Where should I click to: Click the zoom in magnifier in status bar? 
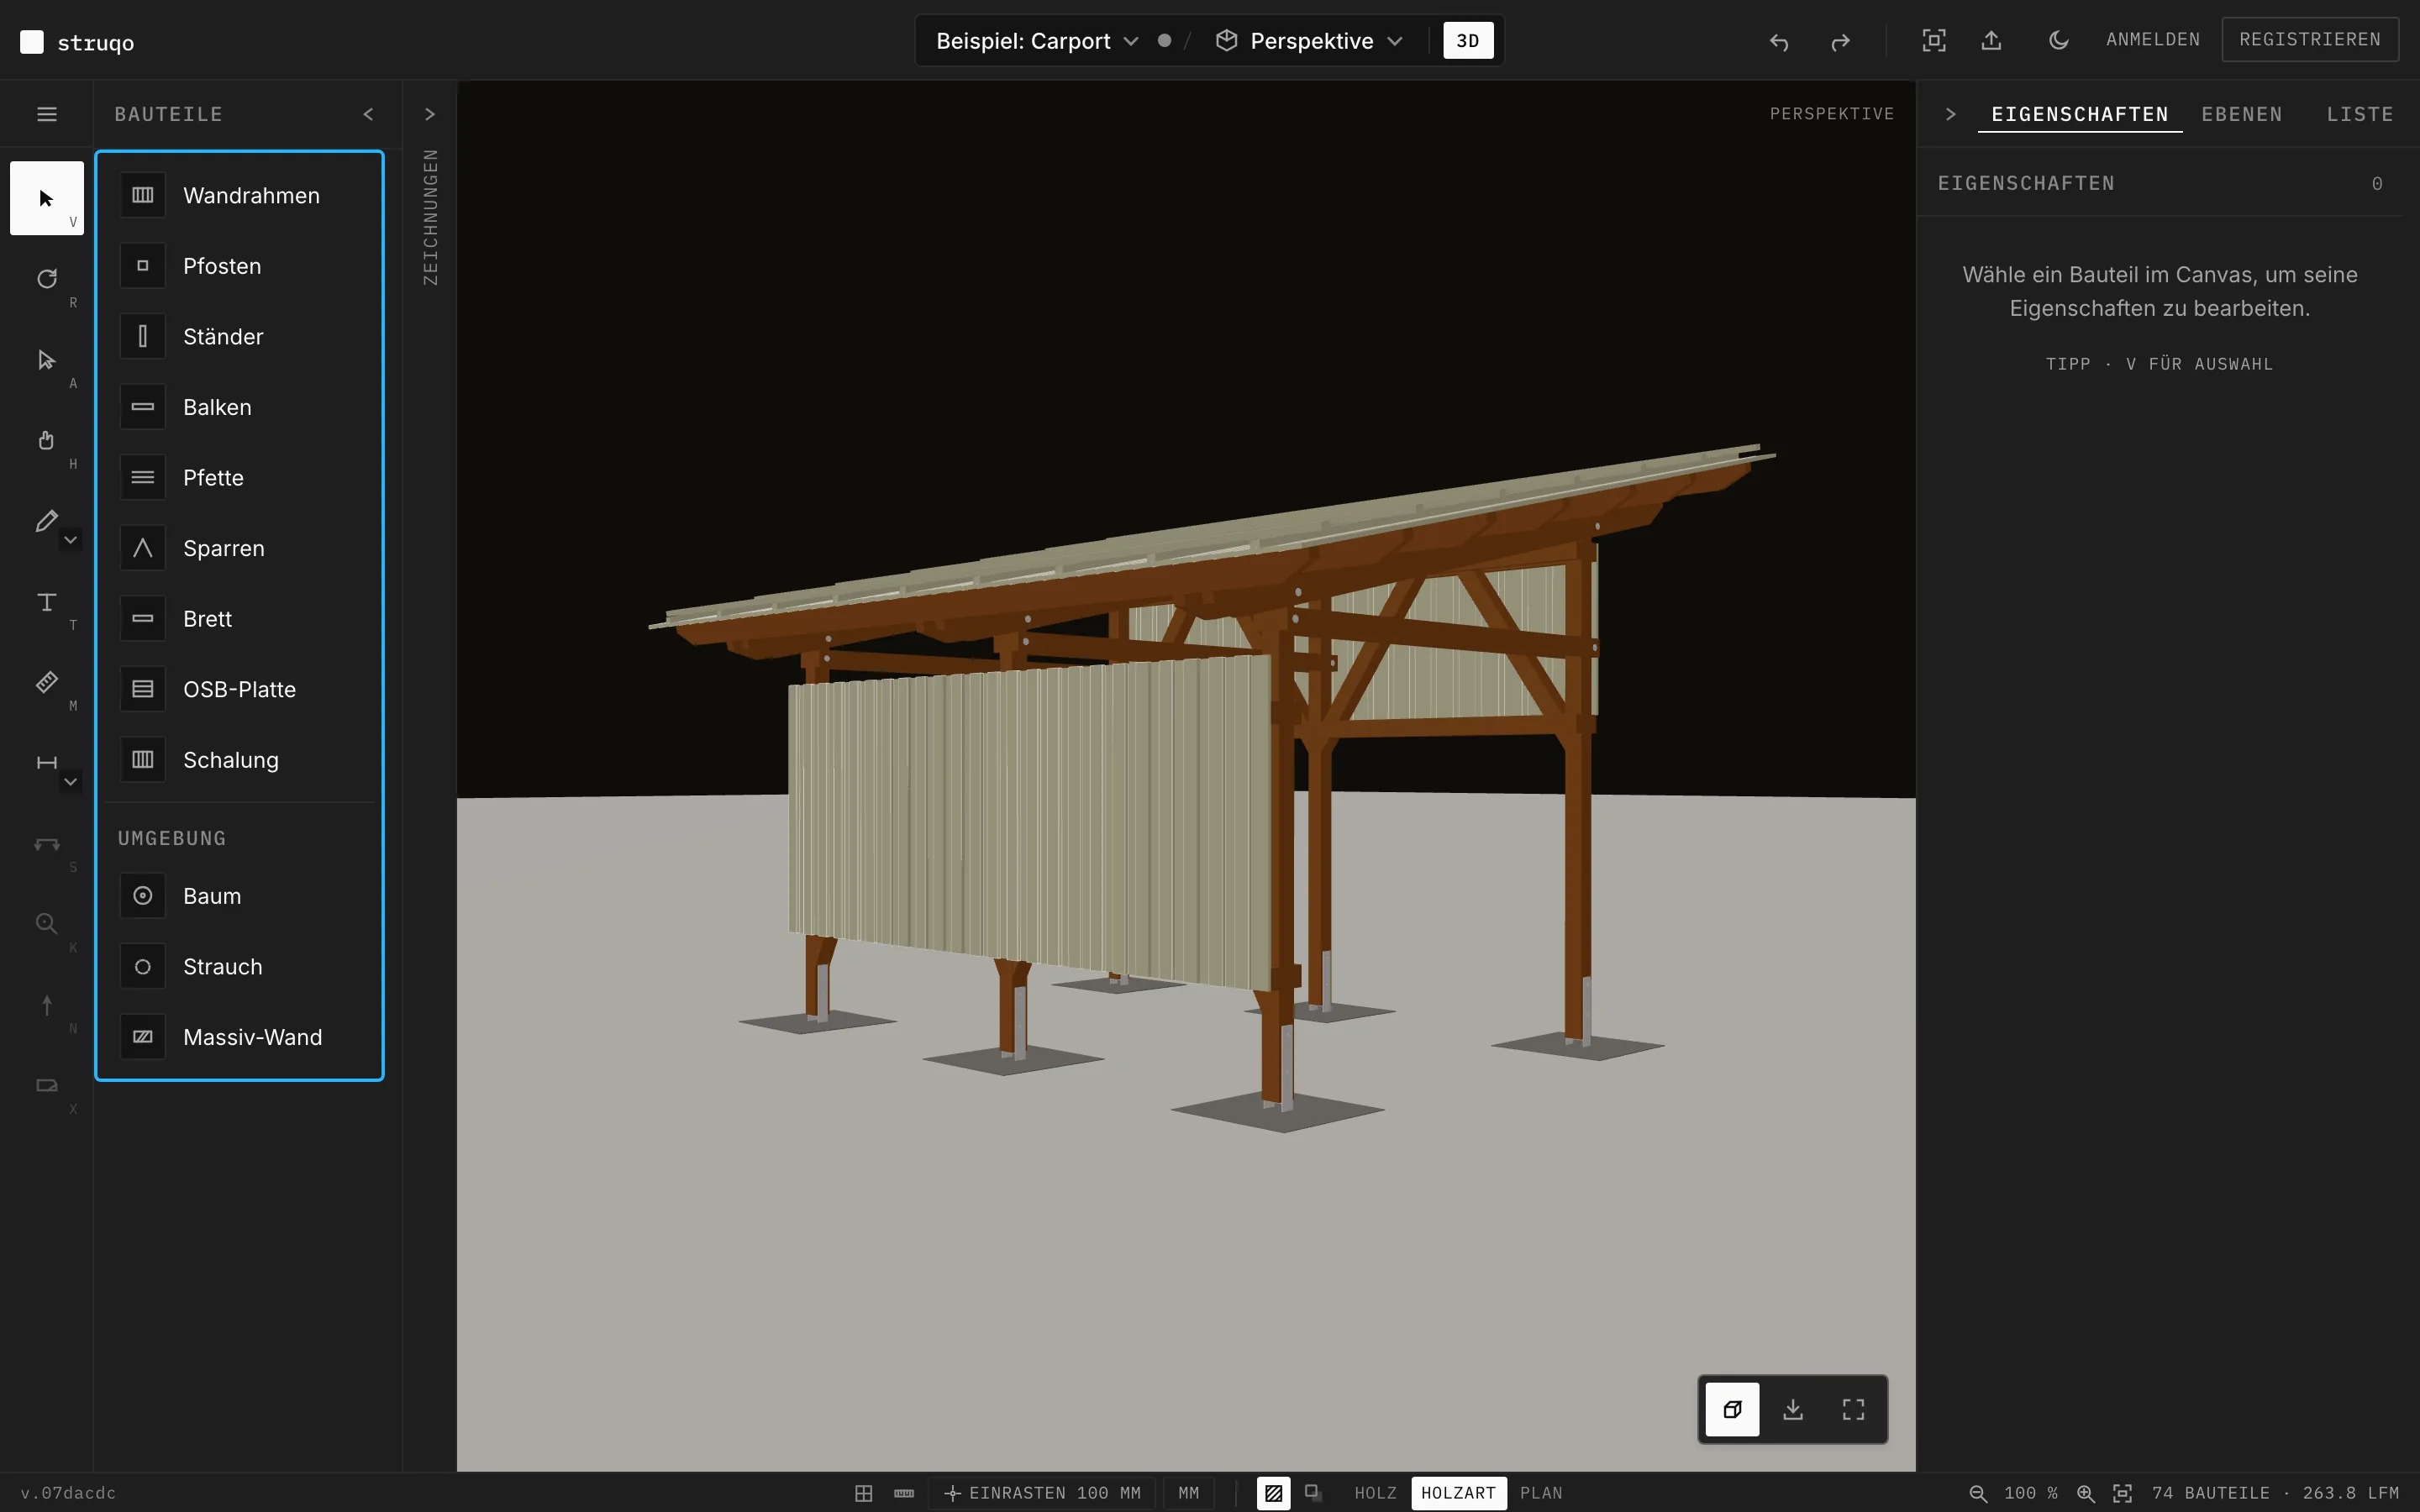tap(2086, 1493)
